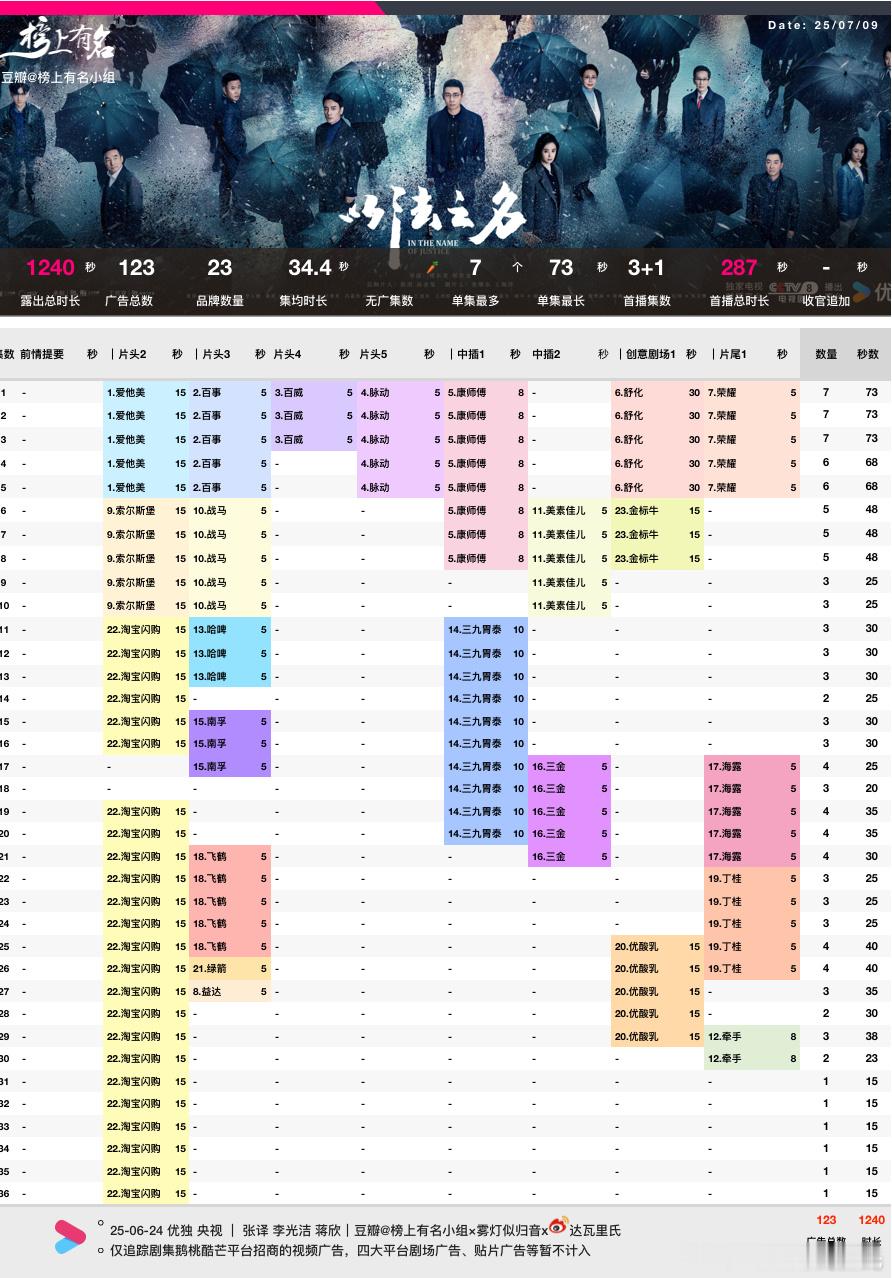The height and width of the screenshot is (1278, 892).
Task: Click the 22.淘宝闪购 cell in episode 36 row
Action: pos(146,1194)
